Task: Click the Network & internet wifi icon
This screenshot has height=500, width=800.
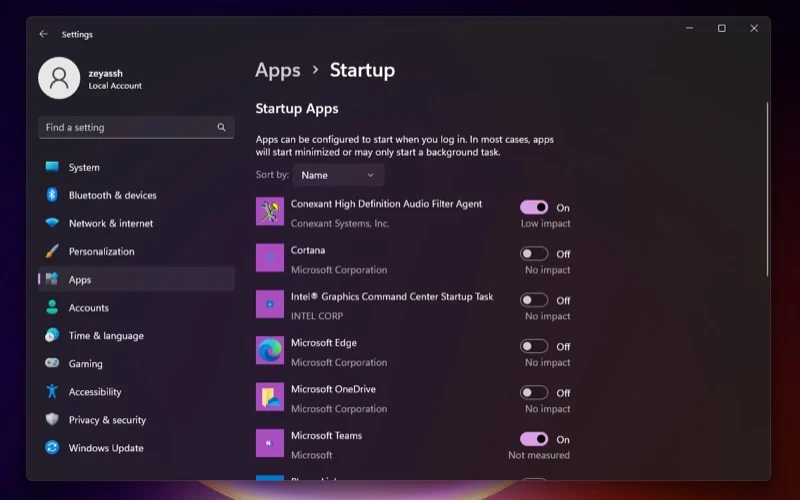Action: click(52, 223)
